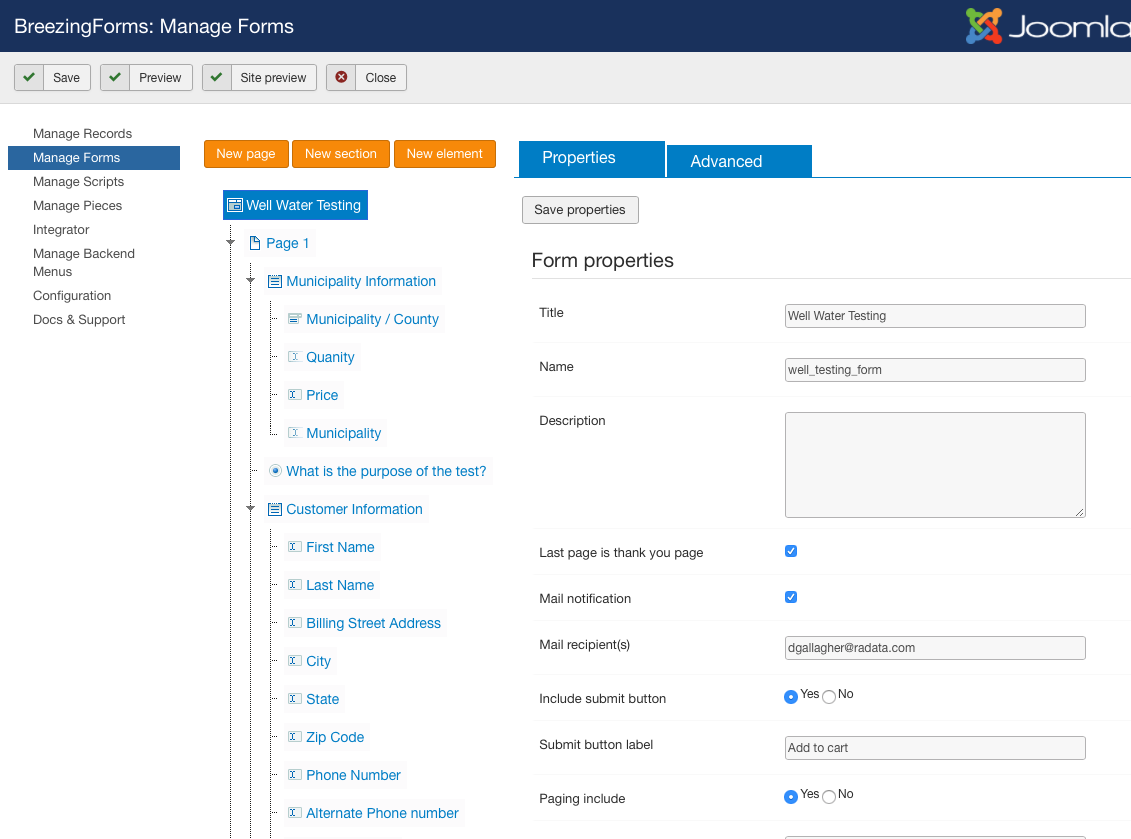Click the First Name text field icon
Viewport: 1131px width, 839px height.
[x=294, y=547]
